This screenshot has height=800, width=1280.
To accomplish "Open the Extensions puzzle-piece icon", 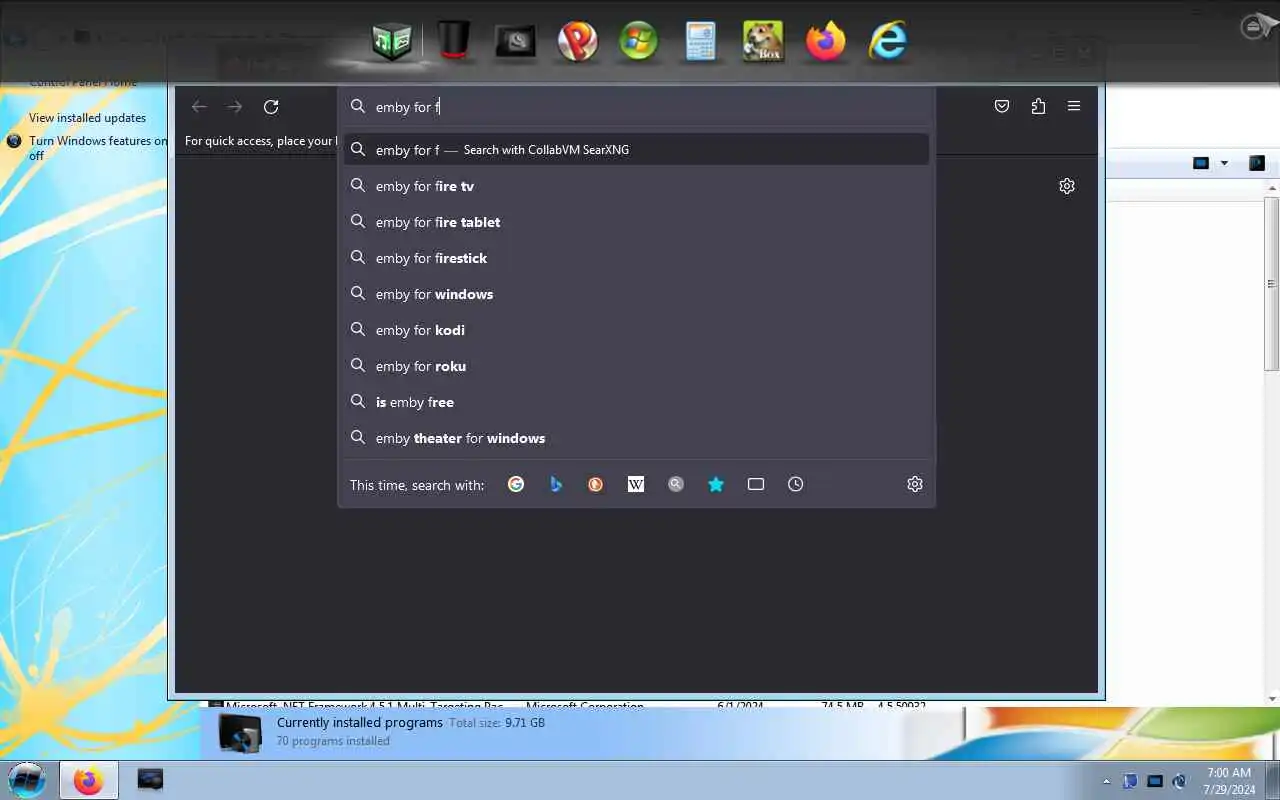I will click(1038, 106).
